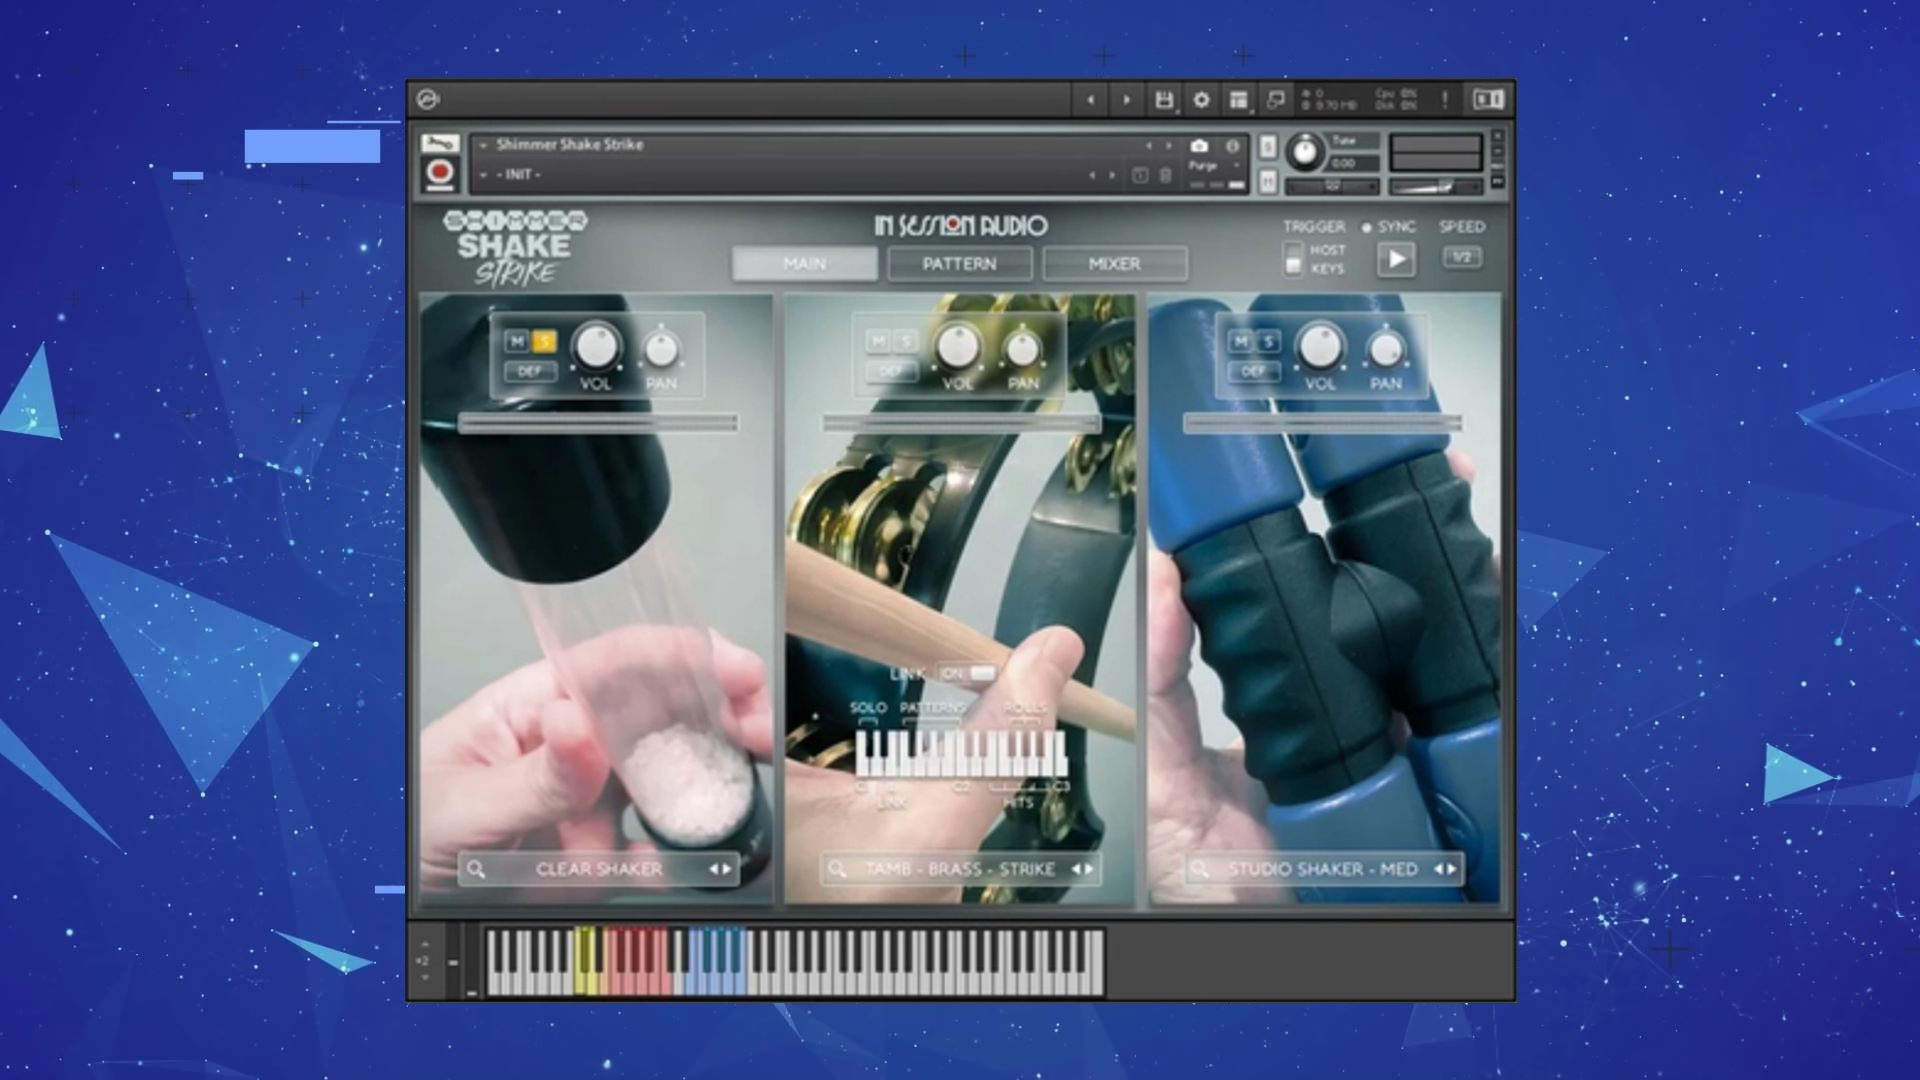The image size is (1920, 1080).
Task: Solo the Tamb Brass Strike channel
Action: coord(906,342)
